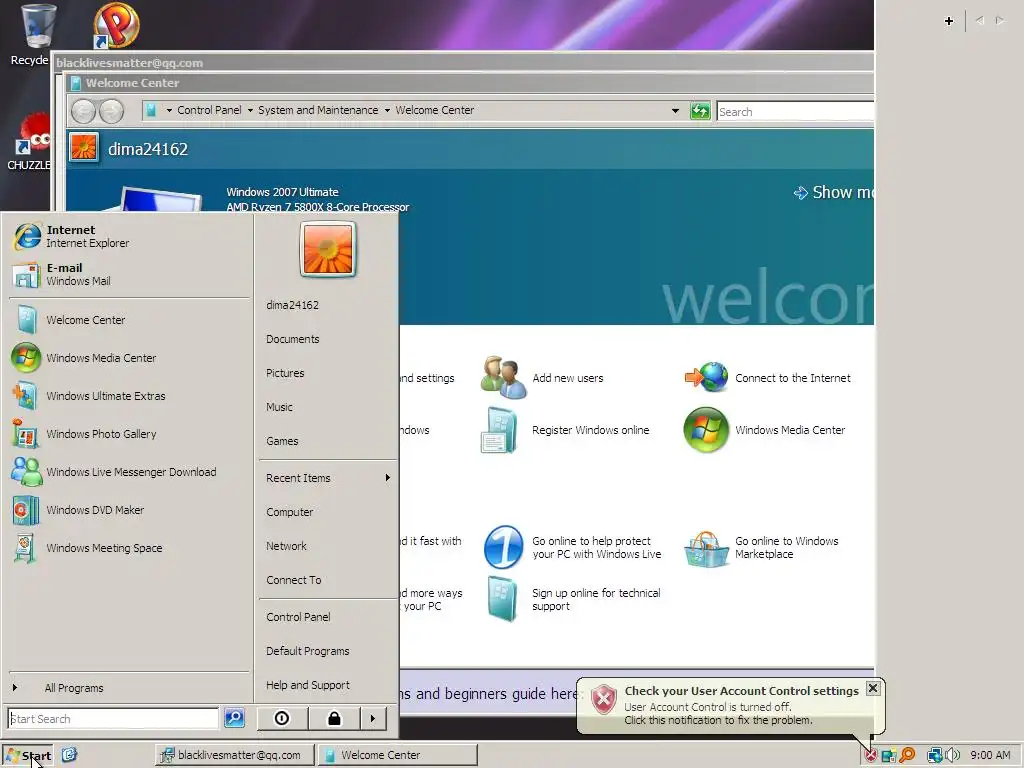Launch Welcome Center from Start menu
The width and height of the screenshot is (1024, 768).
(x=129, y=320)
